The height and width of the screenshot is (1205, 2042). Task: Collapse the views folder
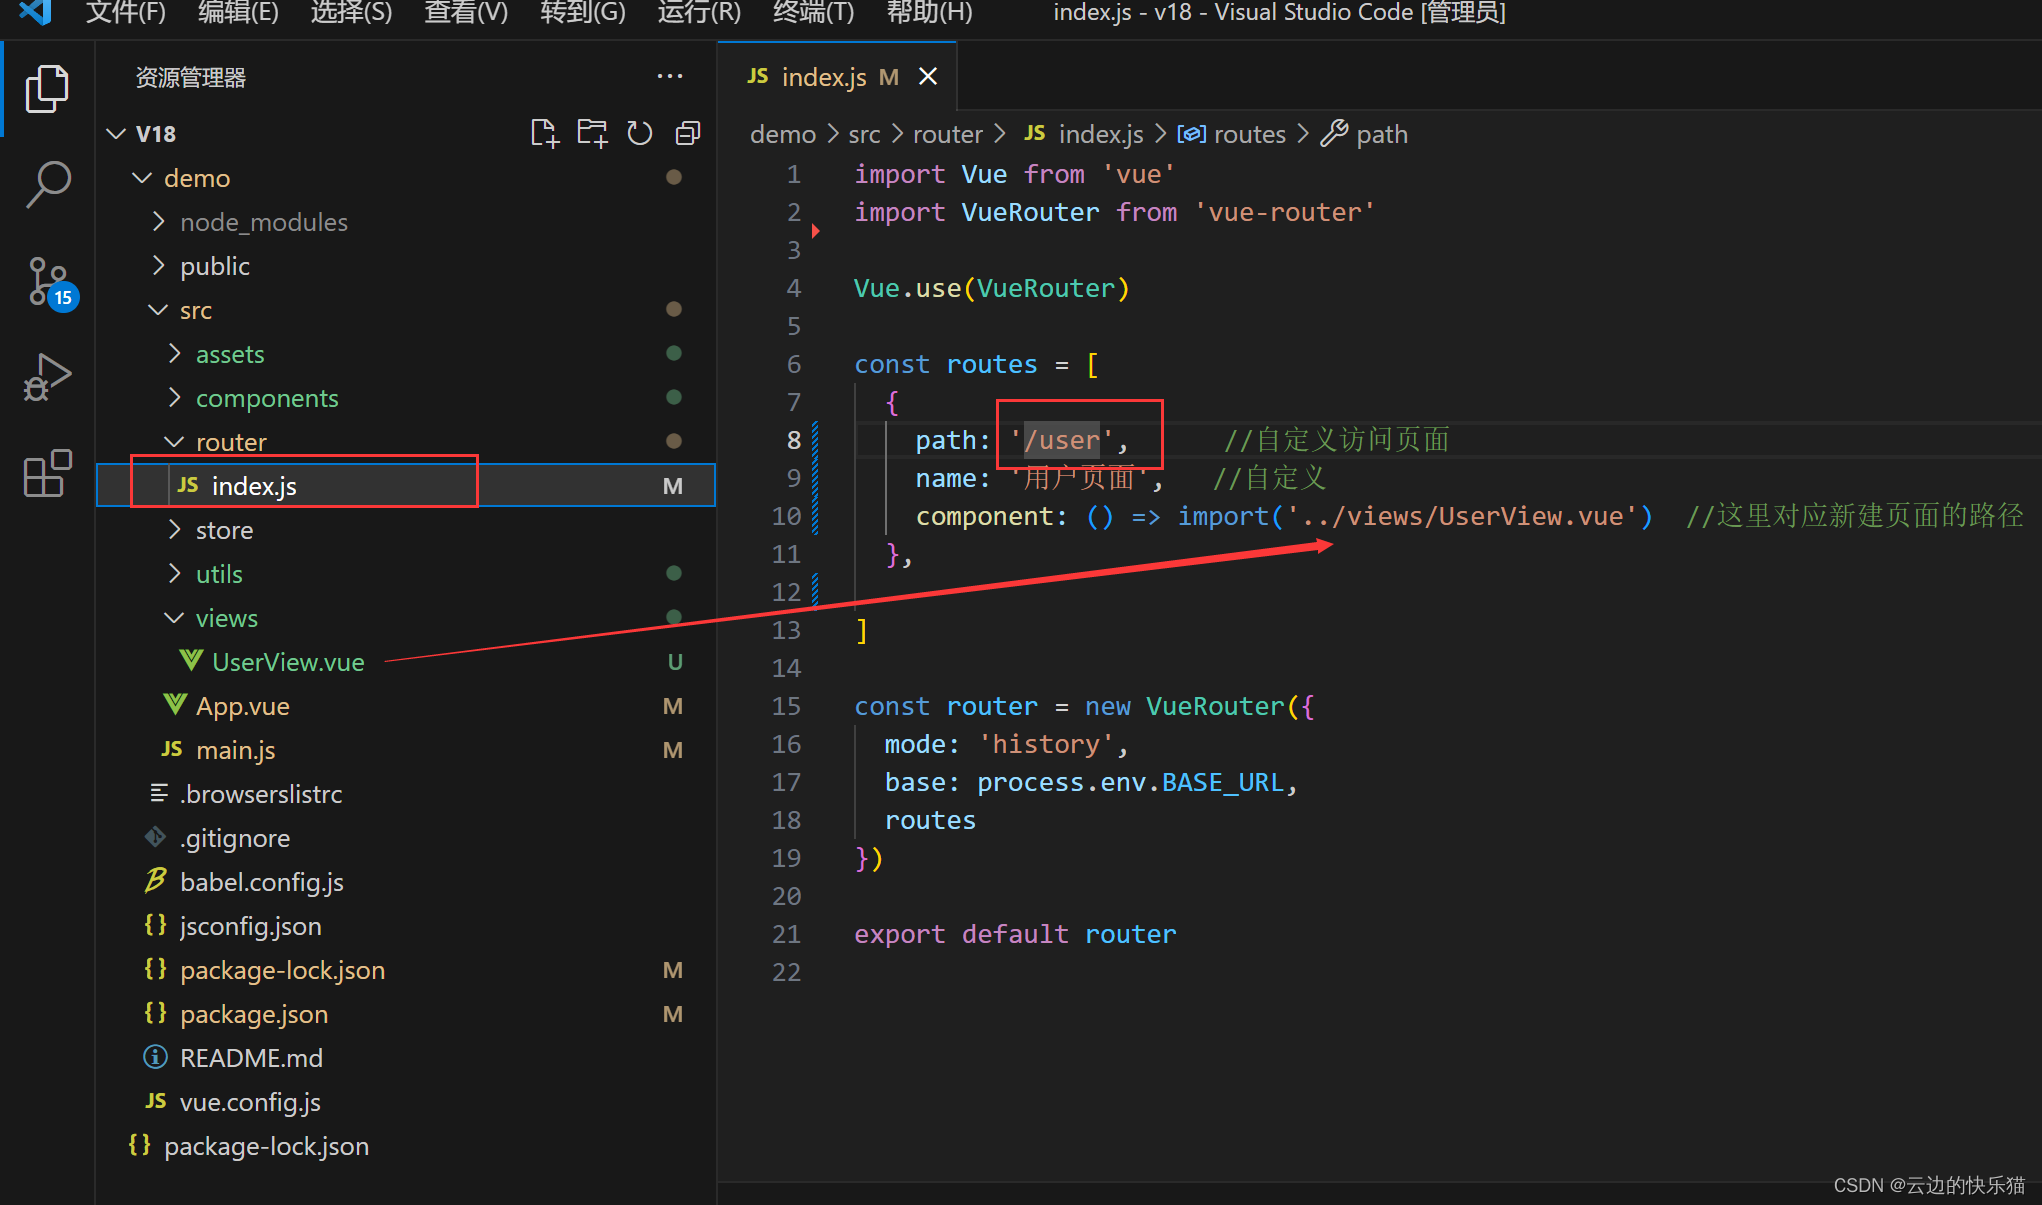point(226,618)
